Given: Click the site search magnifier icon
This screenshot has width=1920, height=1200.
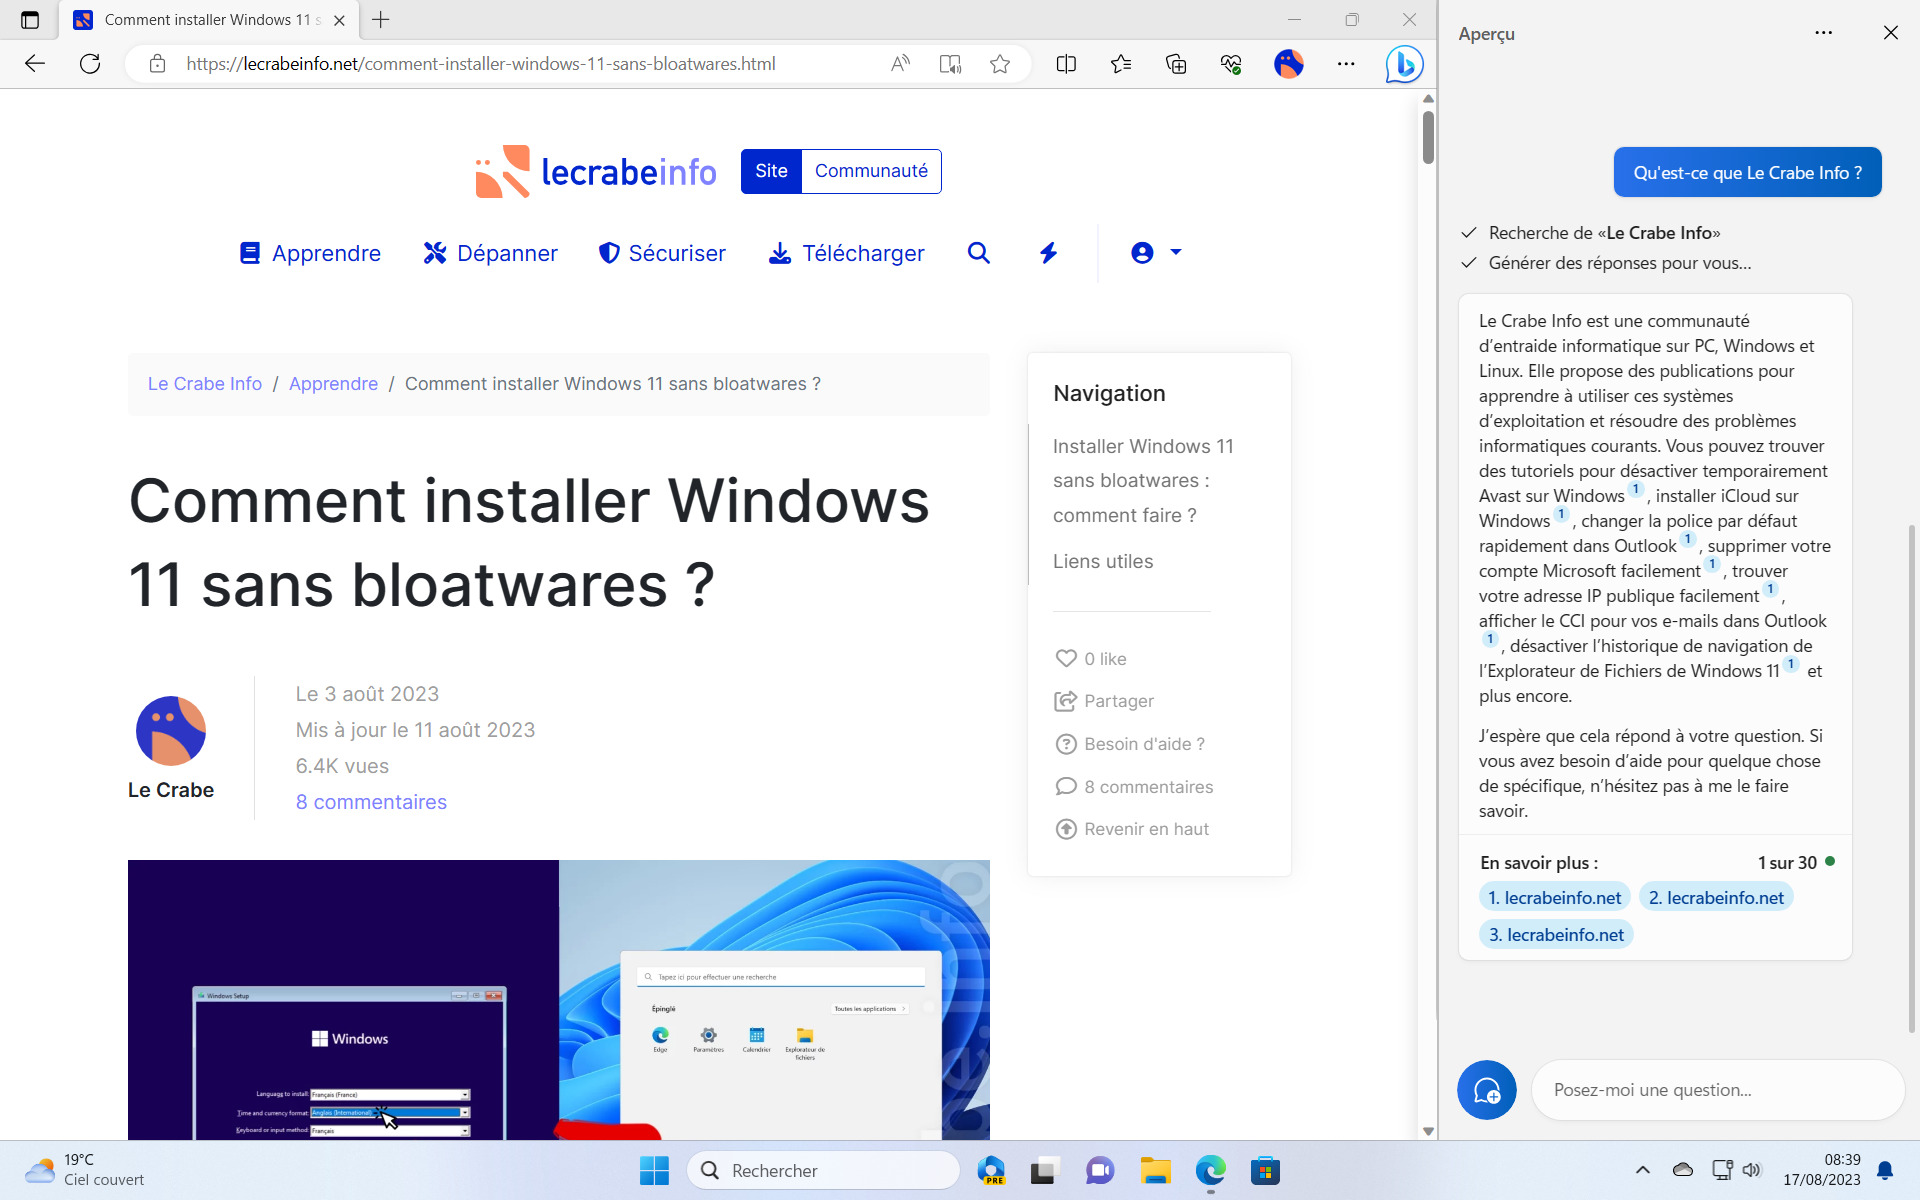Looking at the screenshot, I should point(979,253).
